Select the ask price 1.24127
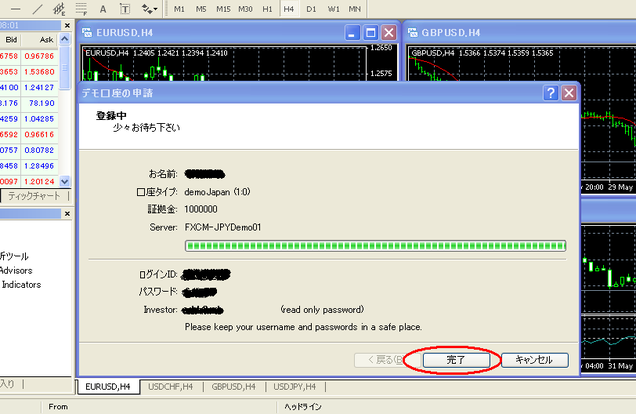636x414 pixels. point(39,87)
